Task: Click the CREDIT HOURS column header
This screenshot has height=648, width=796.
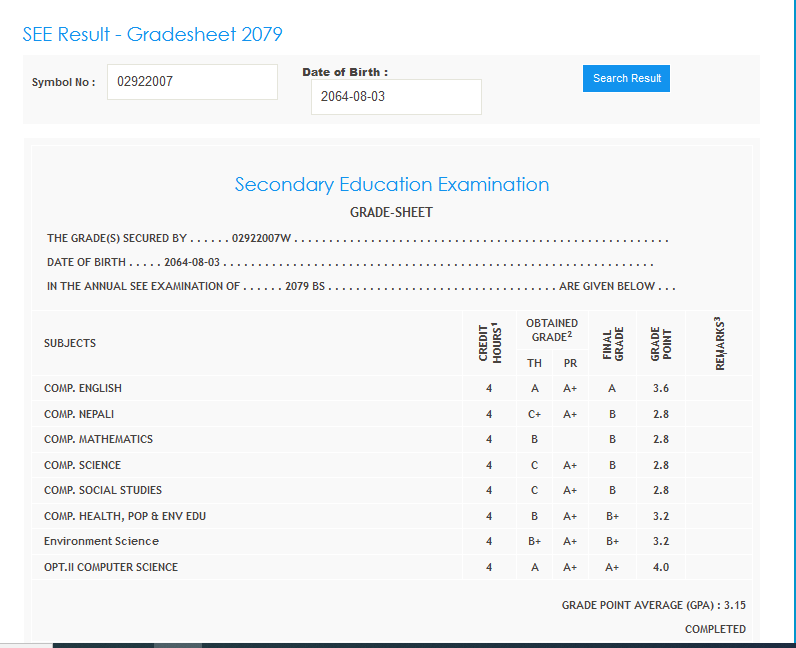Action: click(x=489, y=342)
